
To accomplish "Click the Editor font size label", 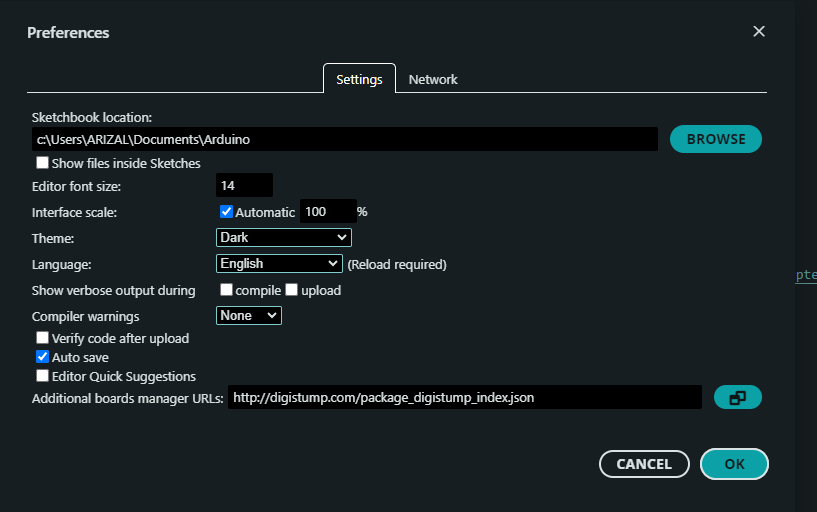I will (x=76, y=186).
